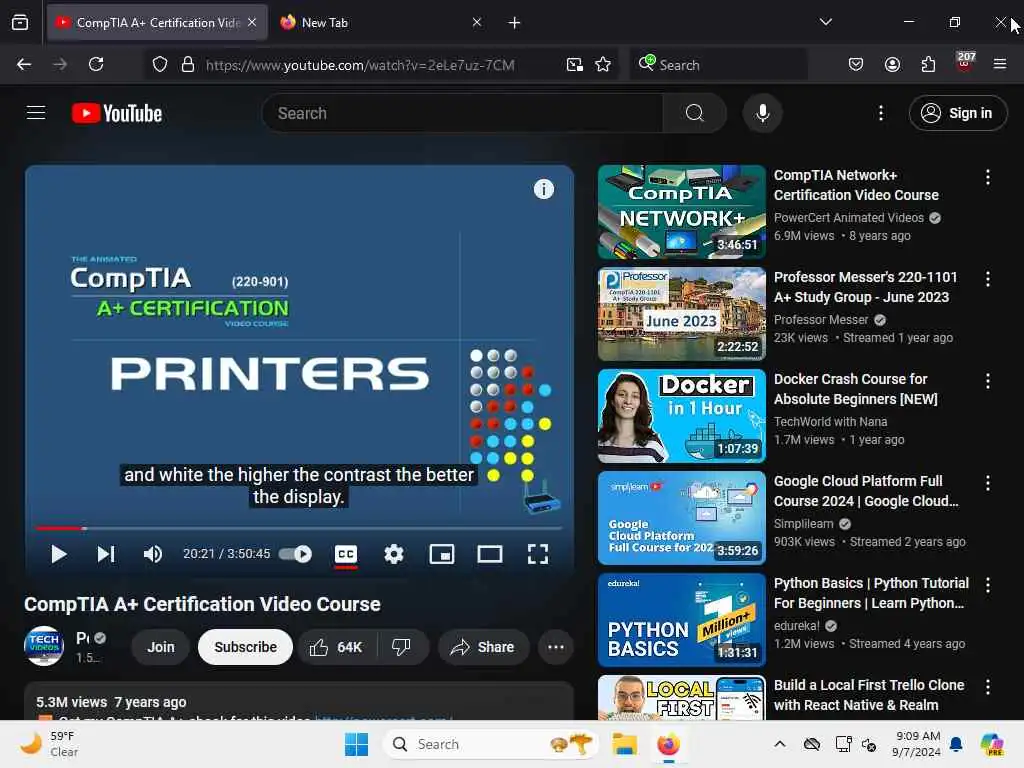Click the Sign in button
The image size is (1024, 768).
point(957,113)
